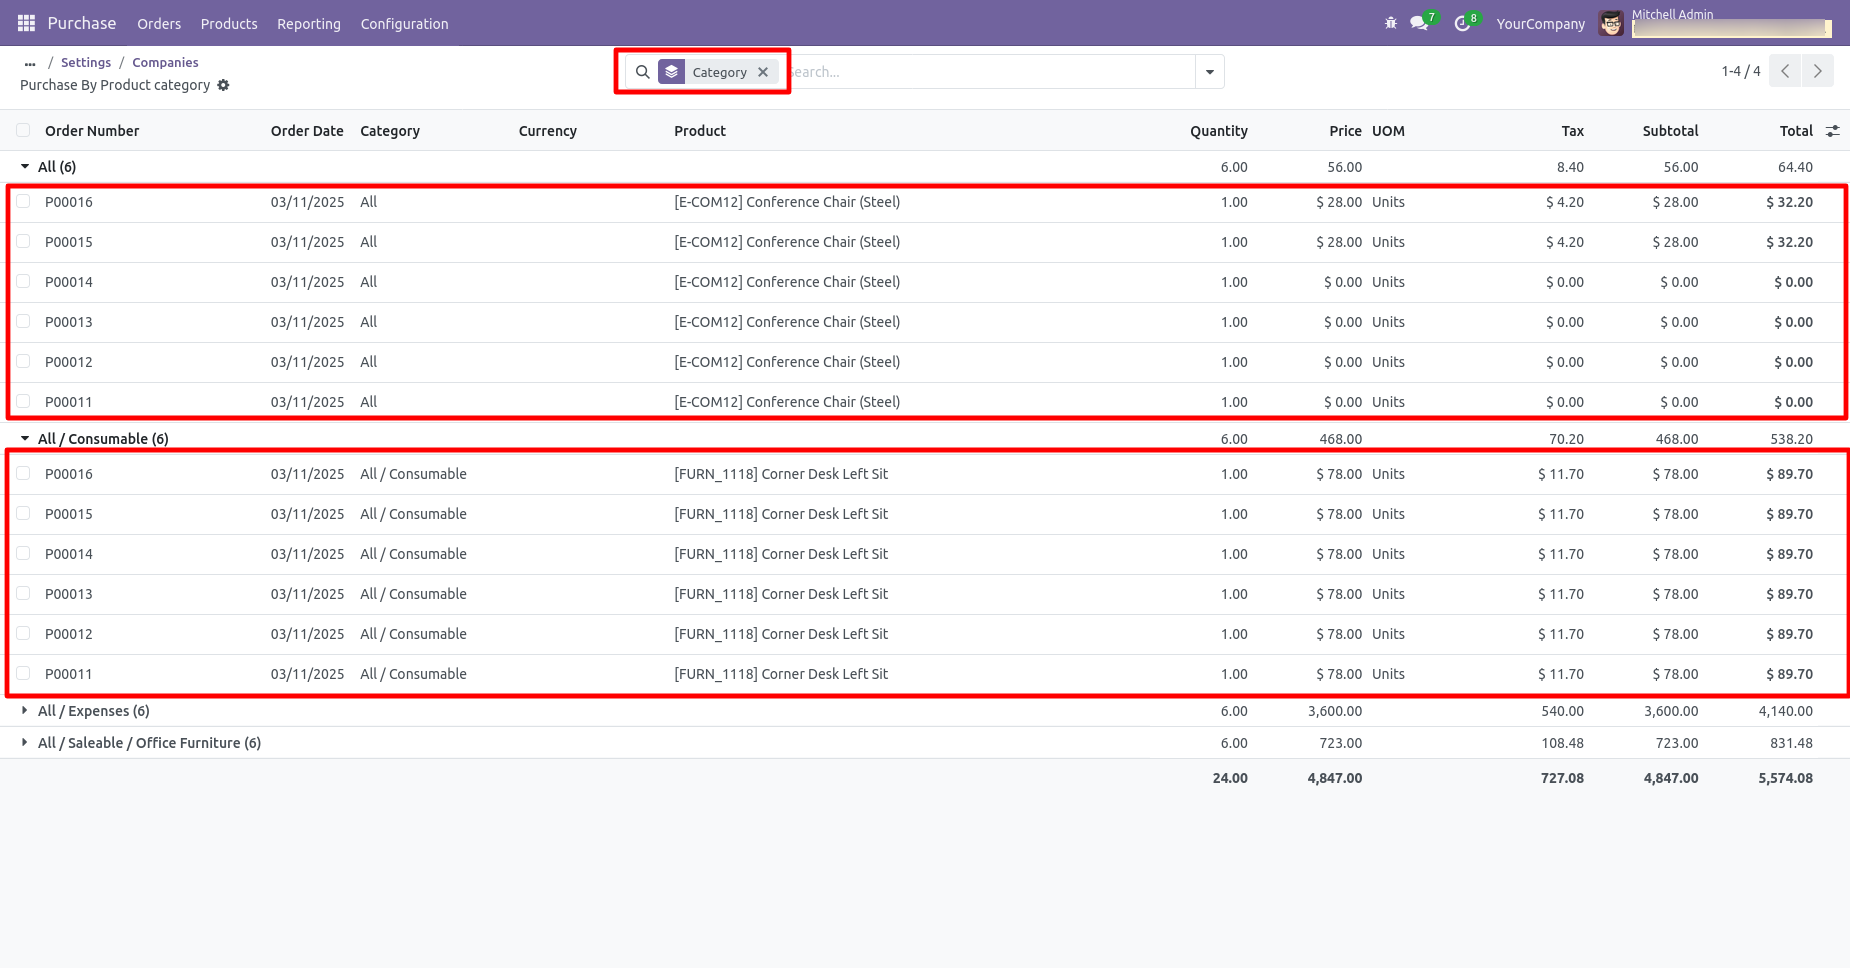Go to the next page arrow

pyautogui.click(x=1817, y=71)
